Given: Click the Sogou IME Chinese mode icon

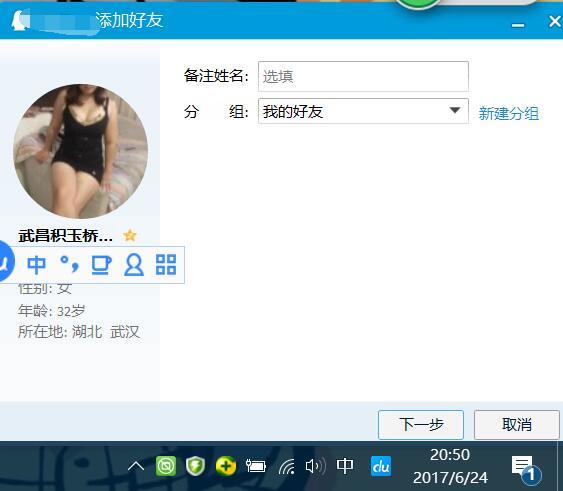Looking at the screenshot, I should (37, 265).
